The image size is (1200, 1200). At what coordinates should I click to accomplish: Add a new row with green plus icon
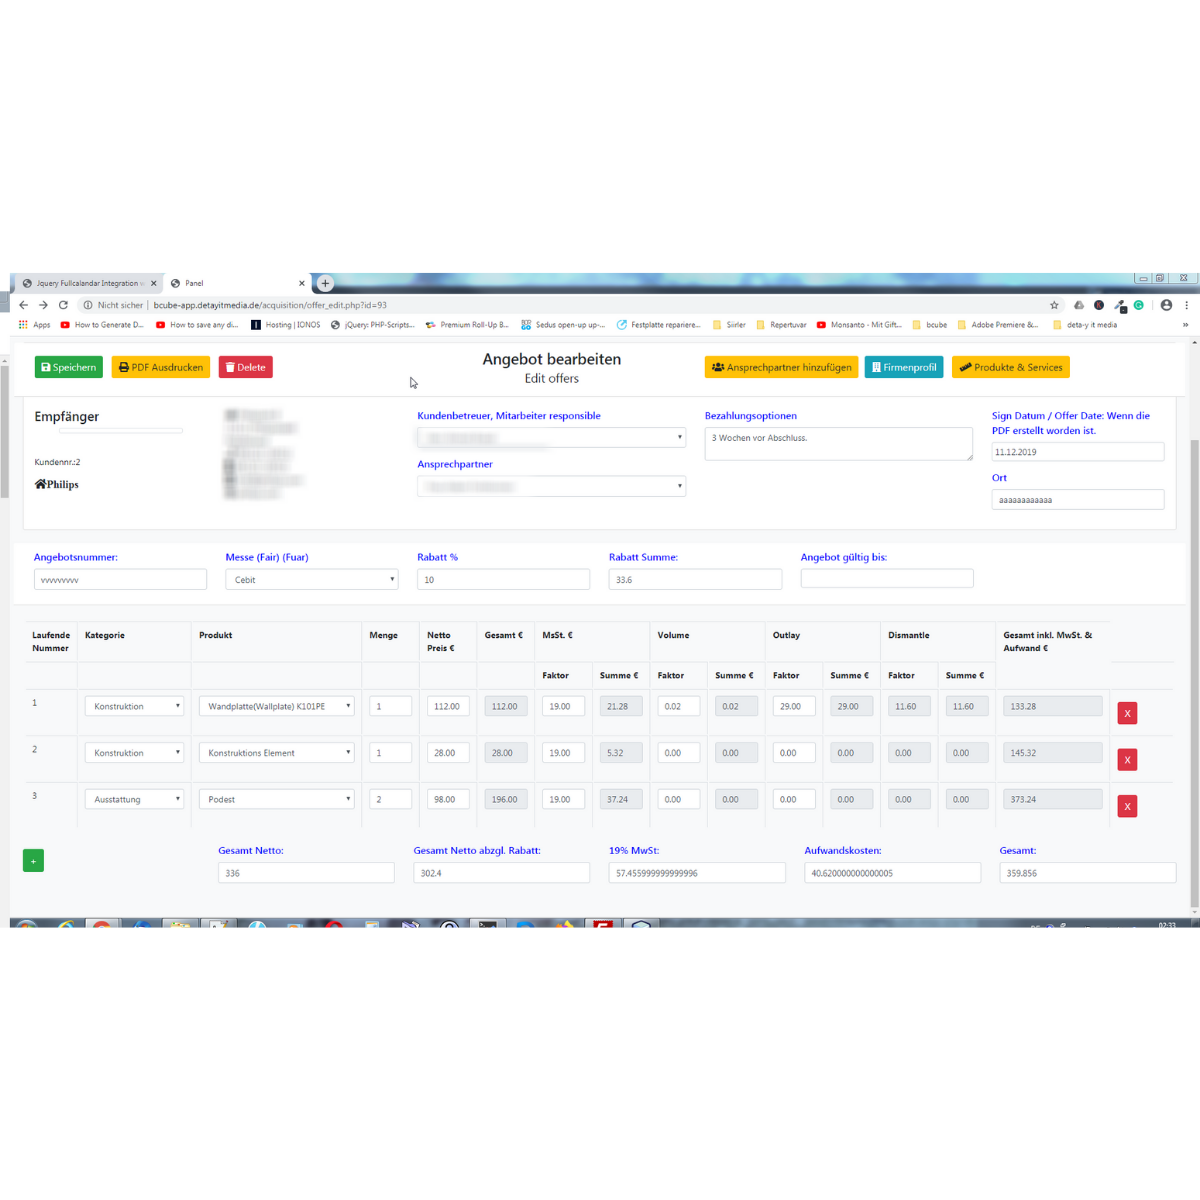point(33,860)
